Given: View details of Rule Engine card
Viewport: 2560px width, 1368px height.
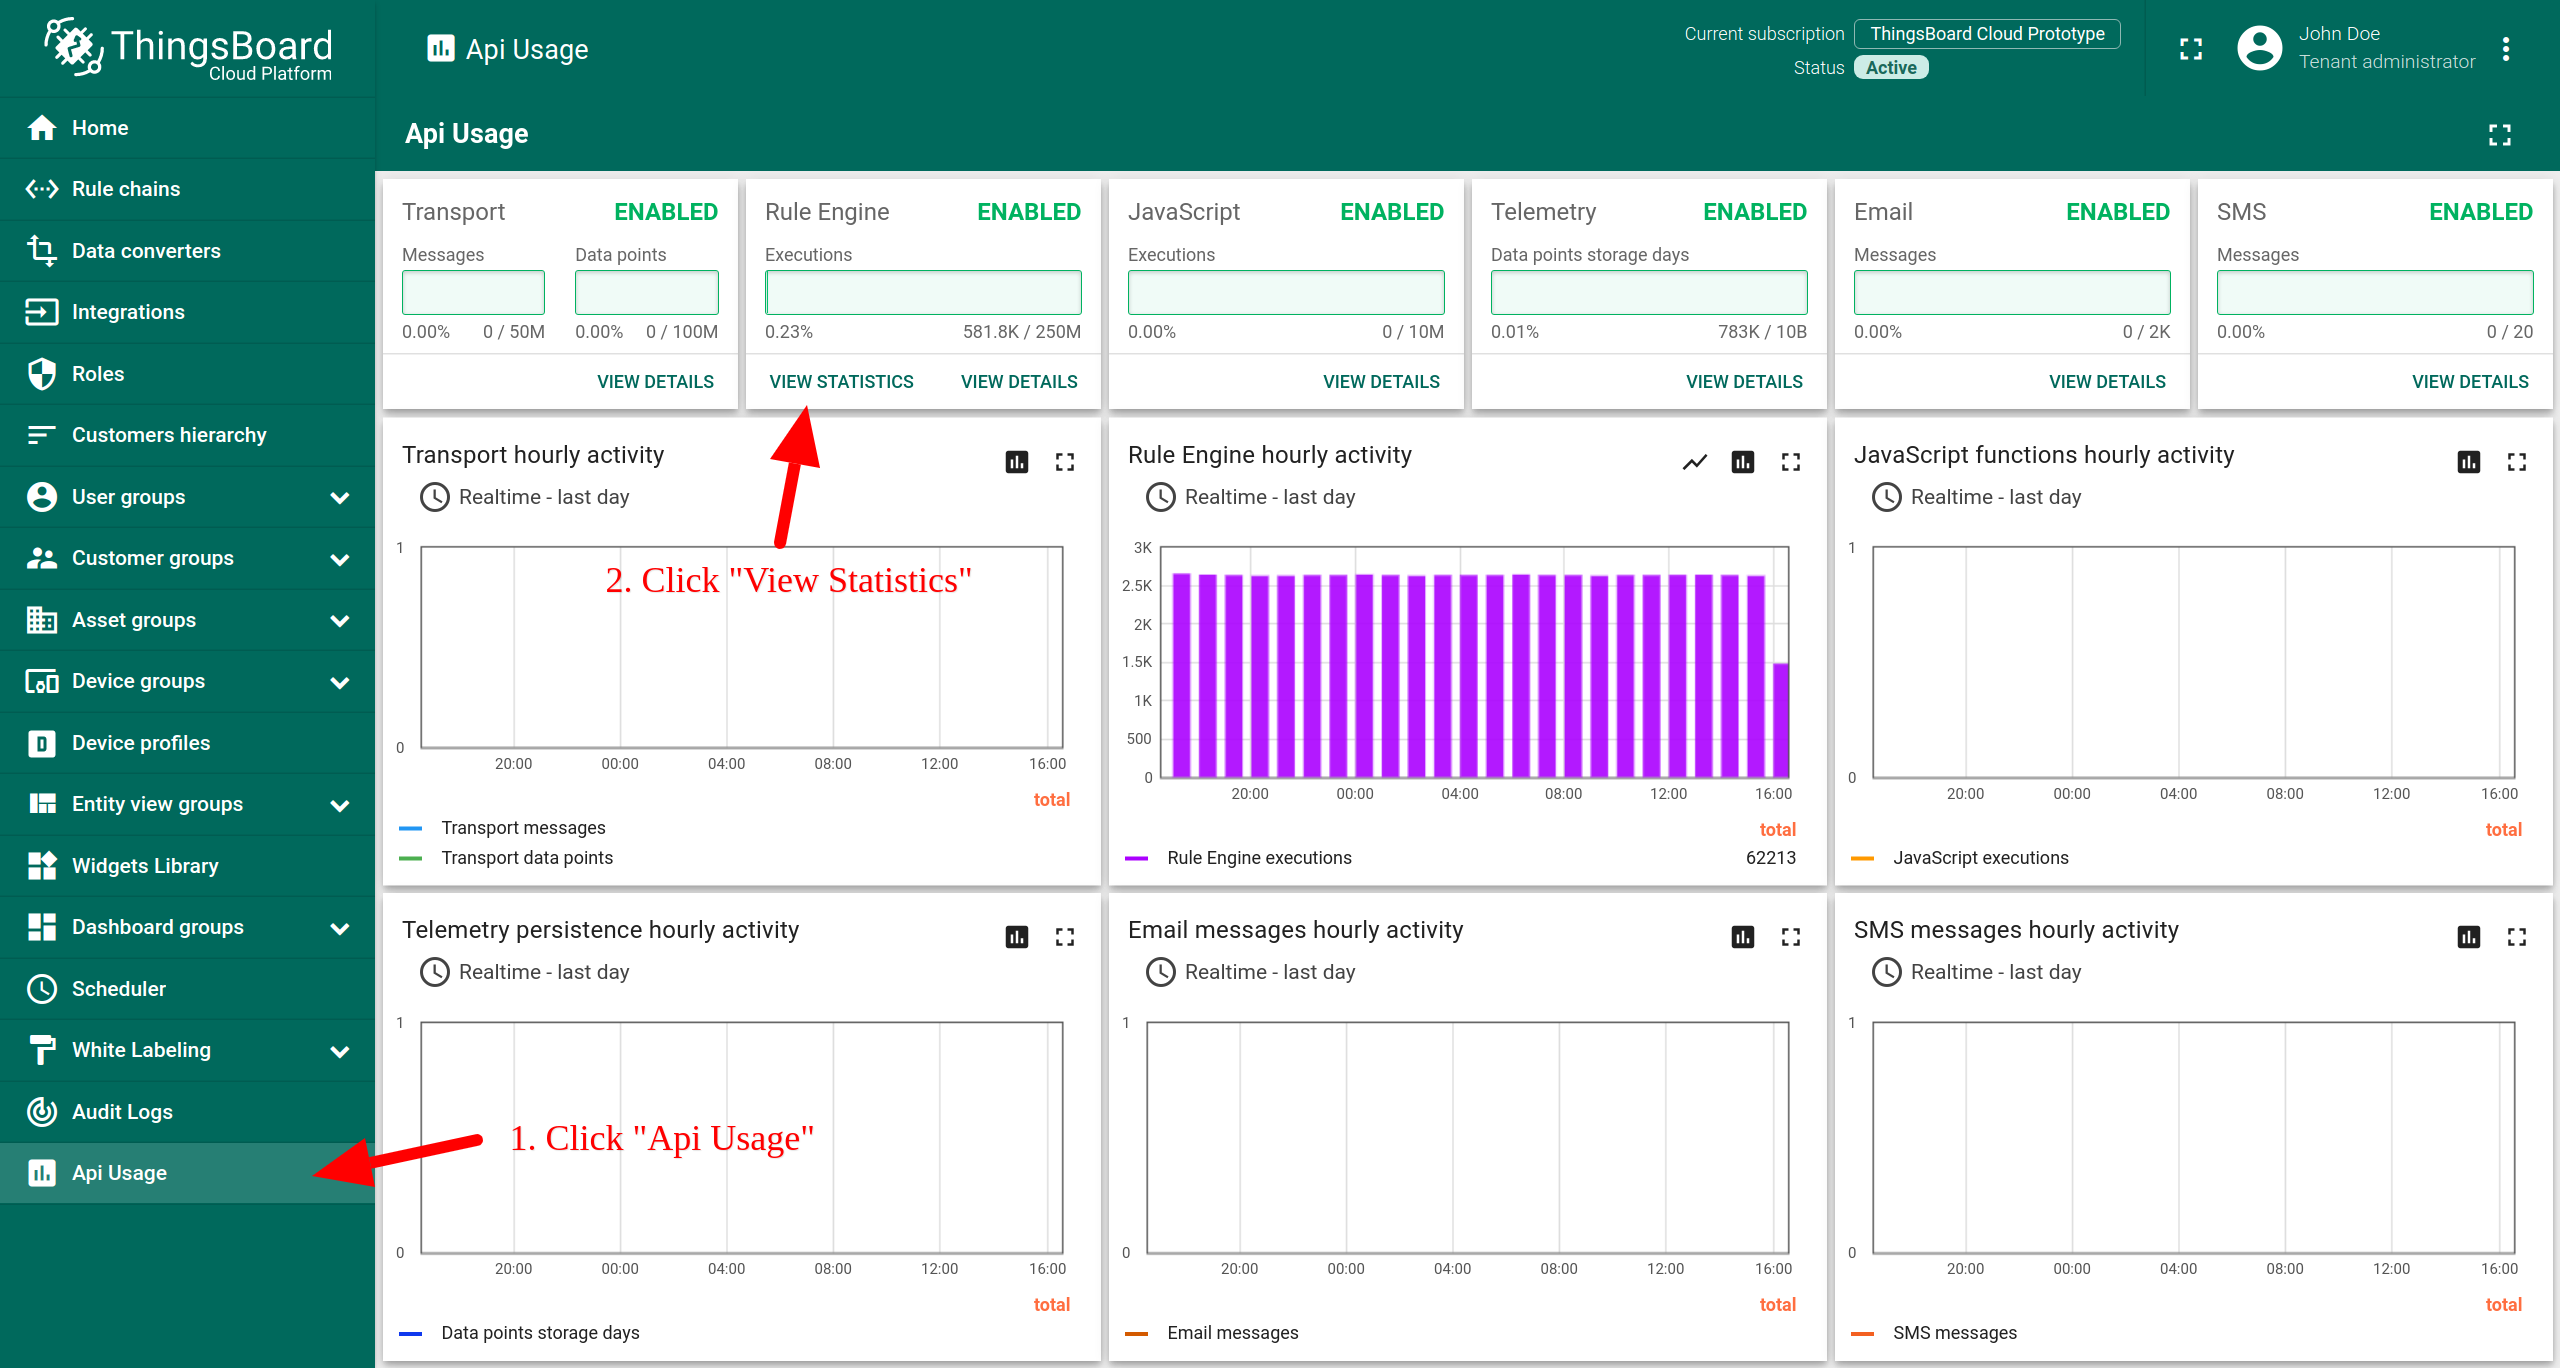Looking at the screenshot, I should tap(1019, 382).
